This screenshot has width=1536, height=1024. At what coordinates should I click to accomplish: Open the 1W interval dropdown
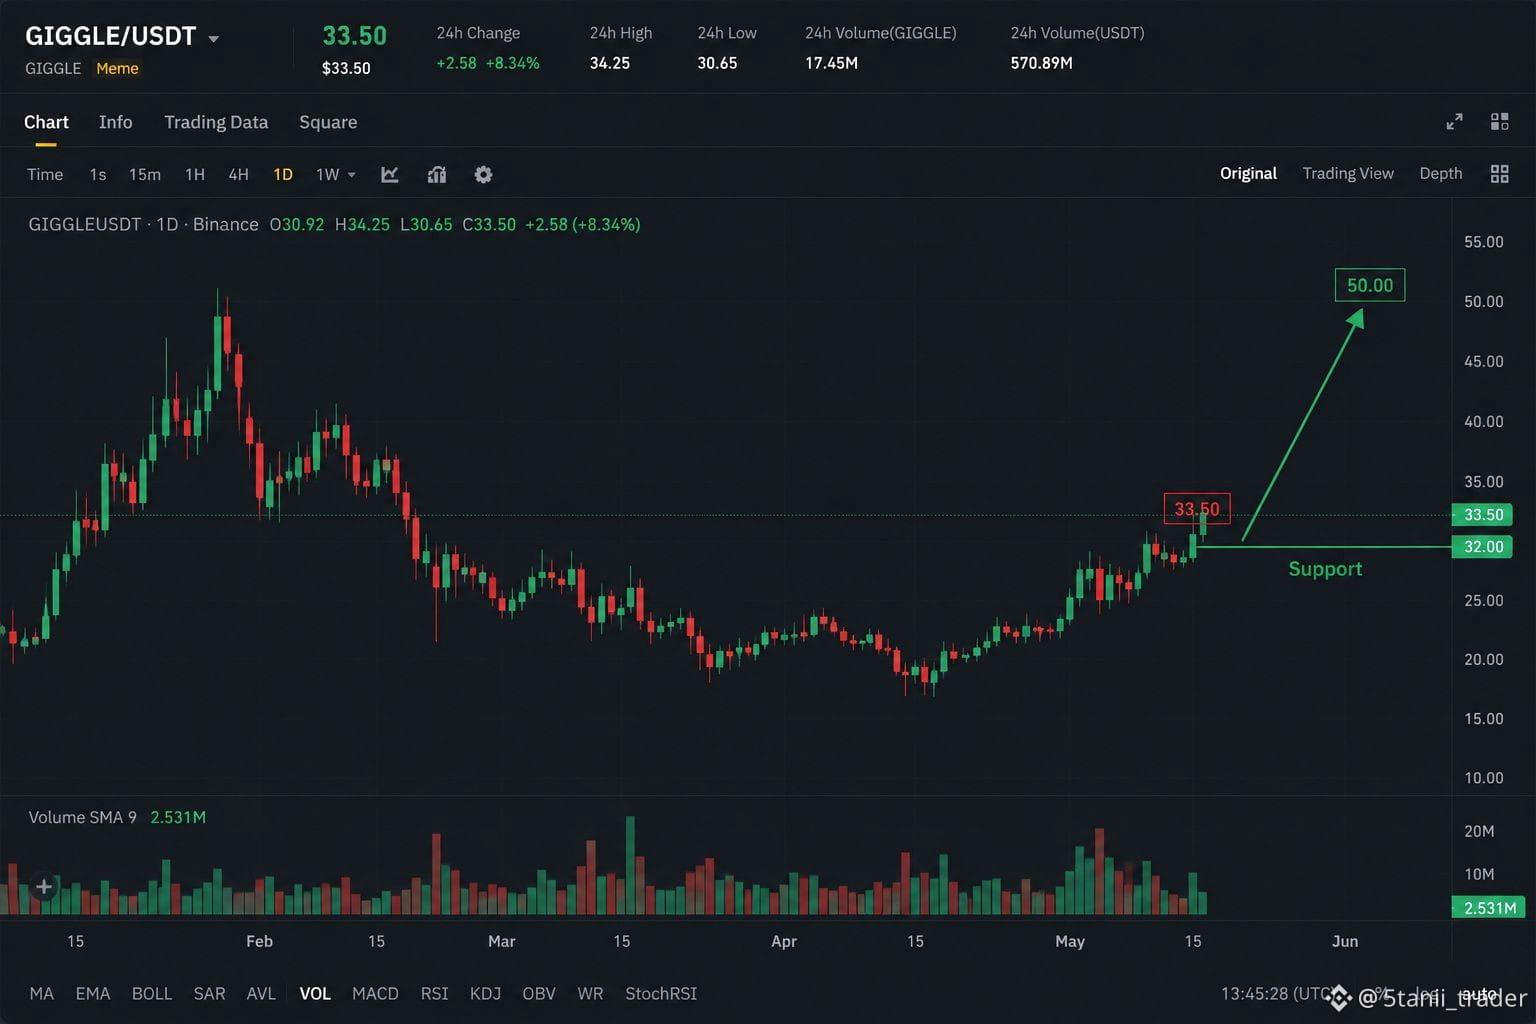pos(335,174)
